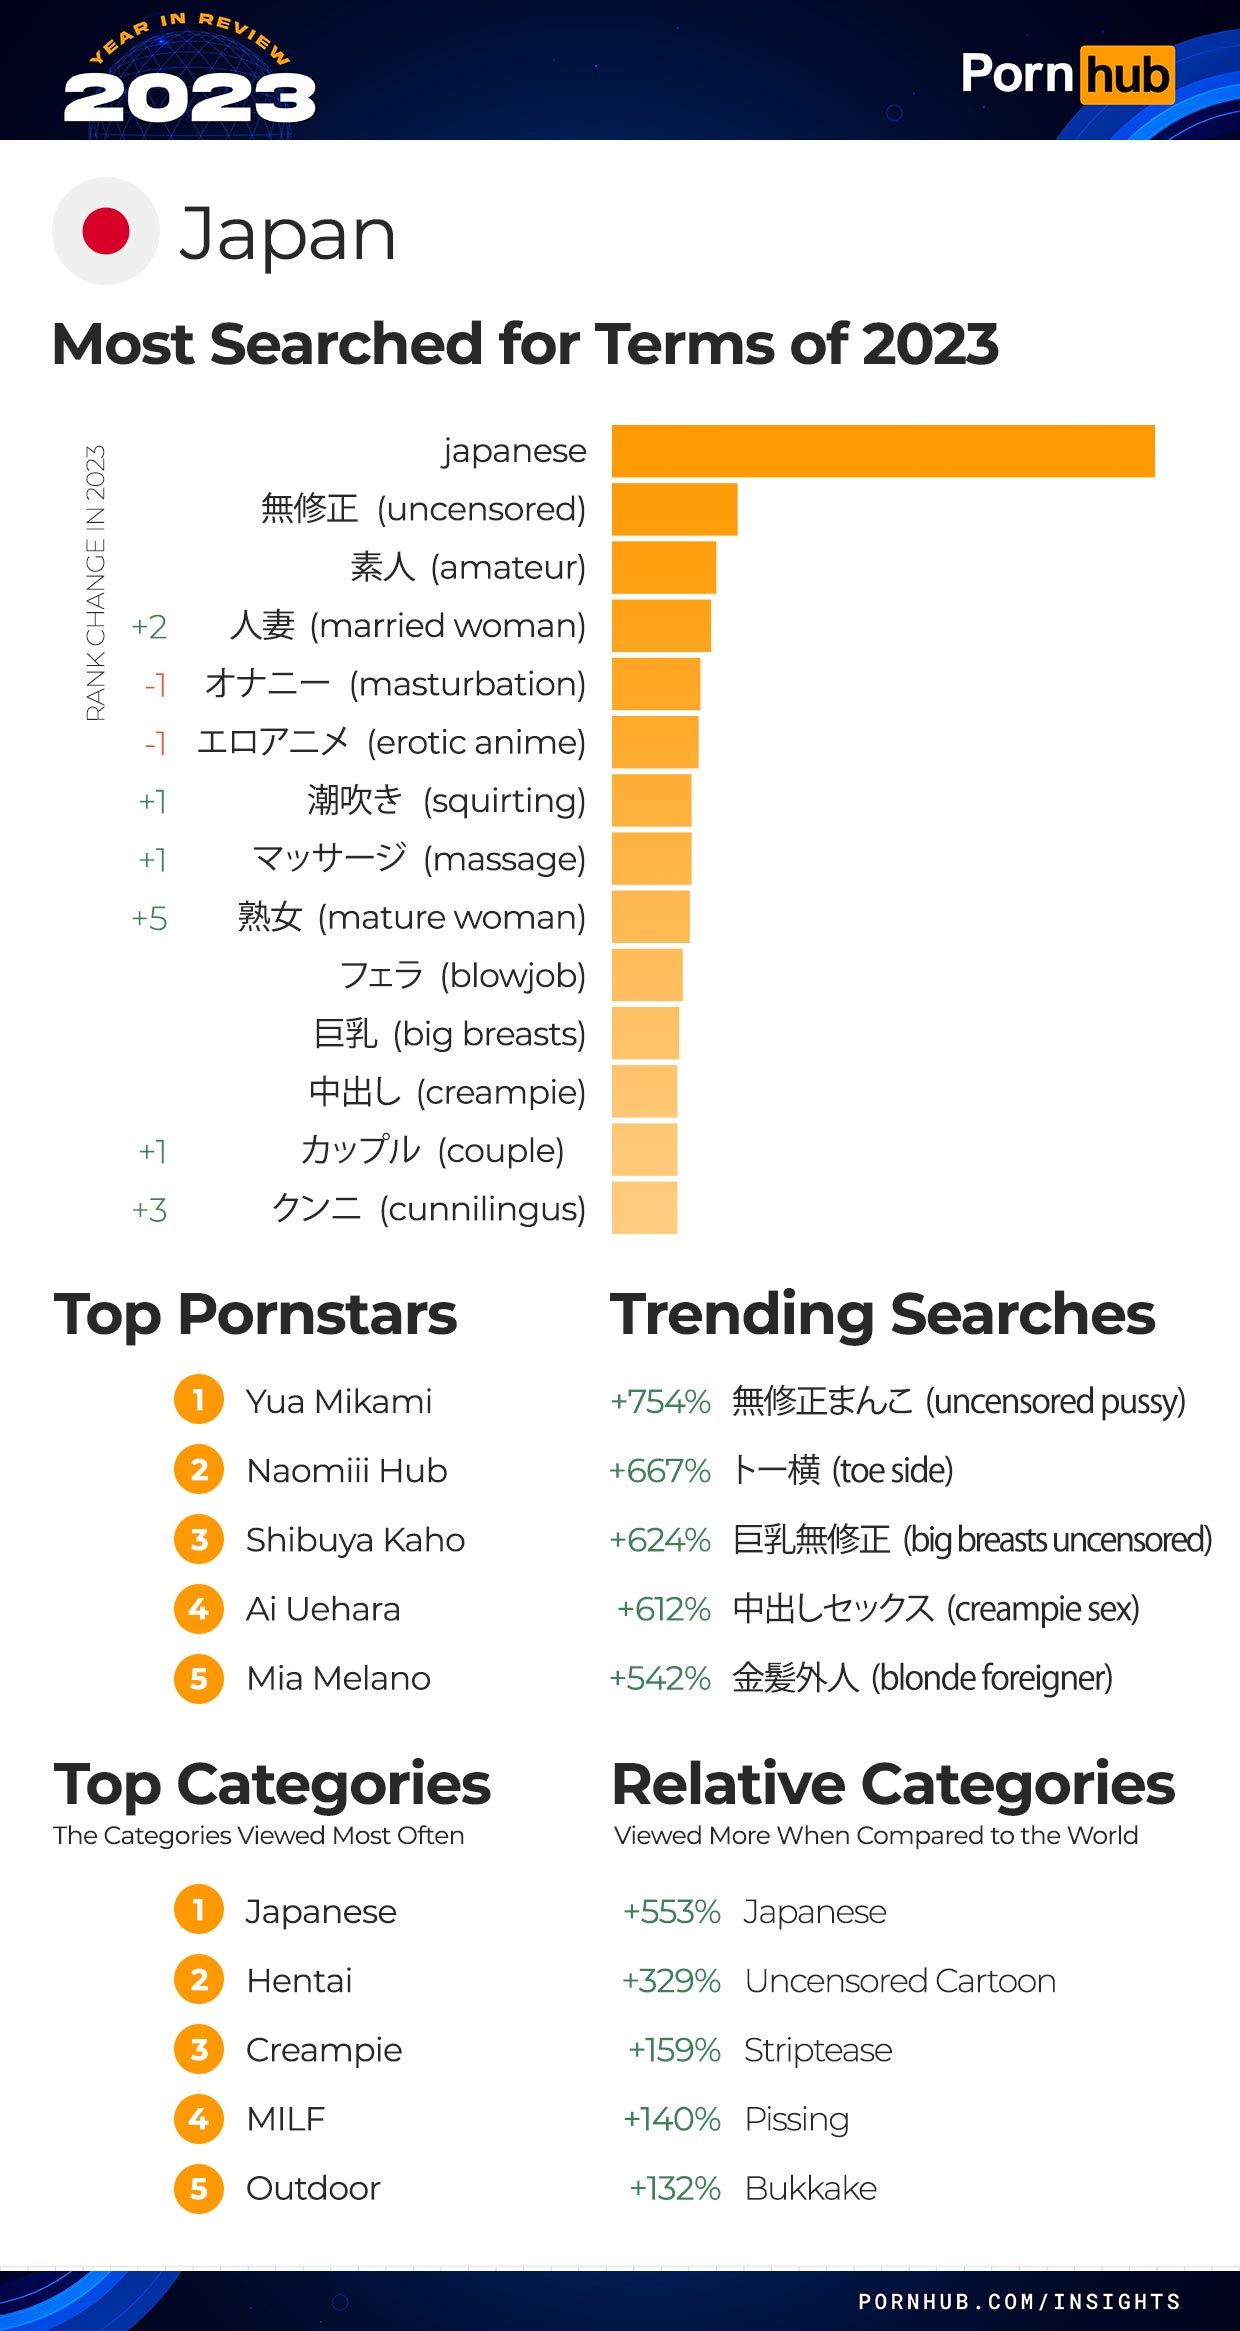This screenshot has height=2331, width=1240.
Task: Click the Top Categories heading
Action: click(x=272, y=1786)
